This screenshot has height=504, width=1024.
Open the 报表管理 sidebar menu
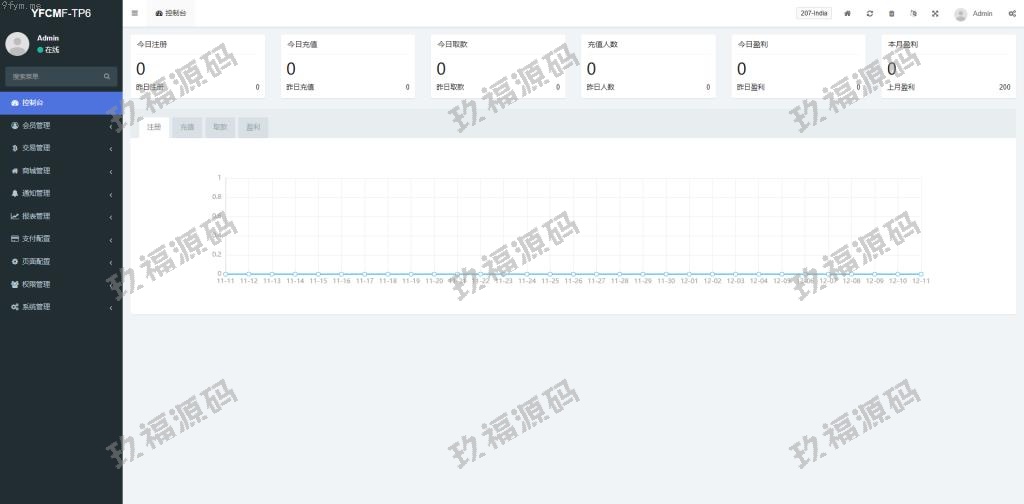(61, 216)
